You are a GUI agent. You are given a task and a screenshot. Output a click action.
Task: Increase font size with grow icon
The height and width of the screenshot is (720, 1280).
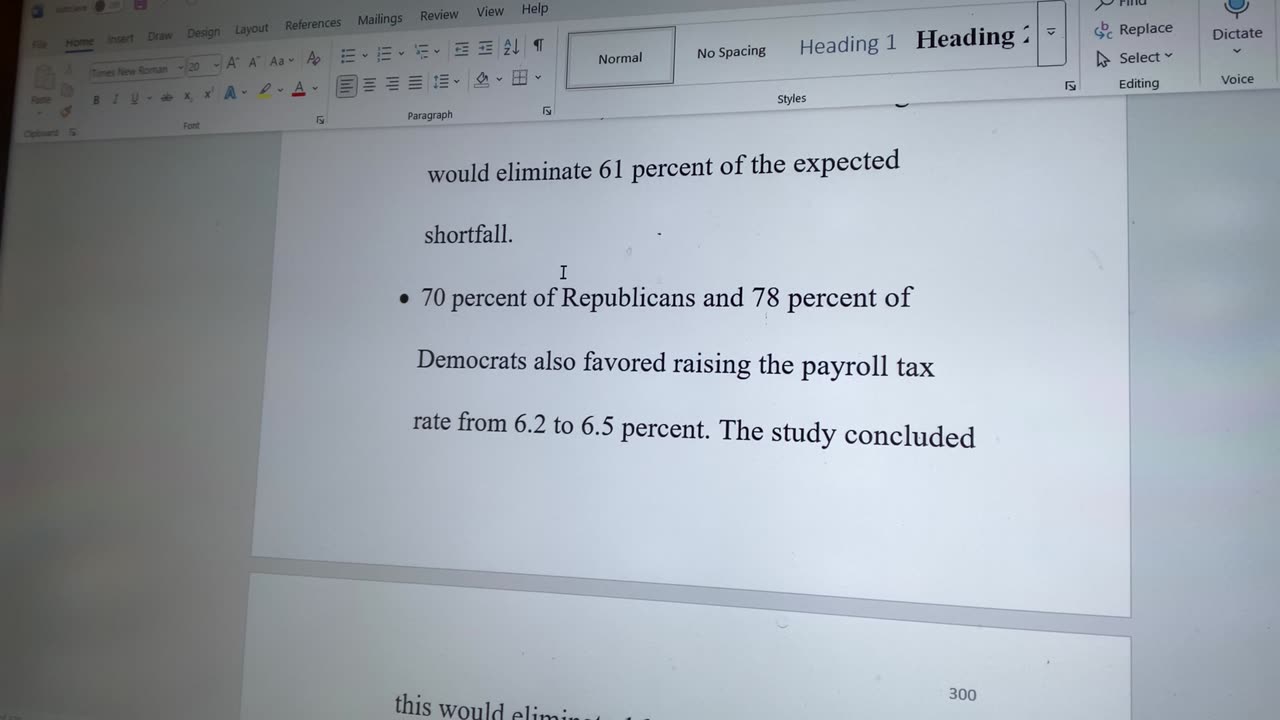tap(232, 63)
